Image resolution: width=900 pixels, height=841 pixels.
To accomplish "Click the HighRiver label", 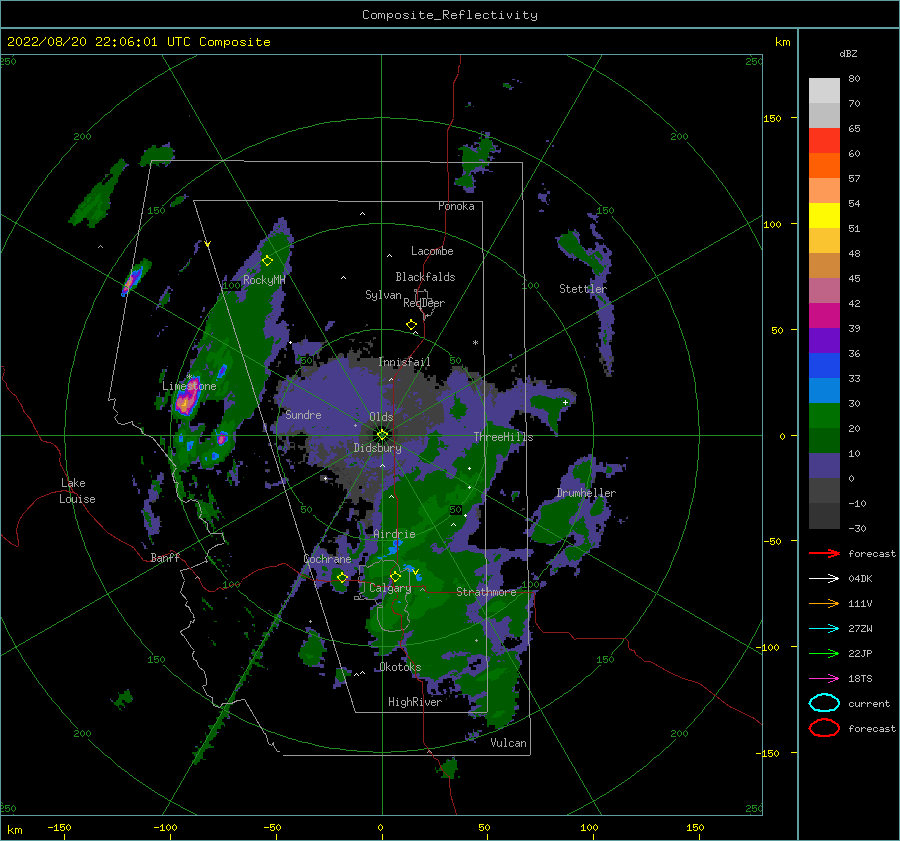I will [x=415, y=702].
